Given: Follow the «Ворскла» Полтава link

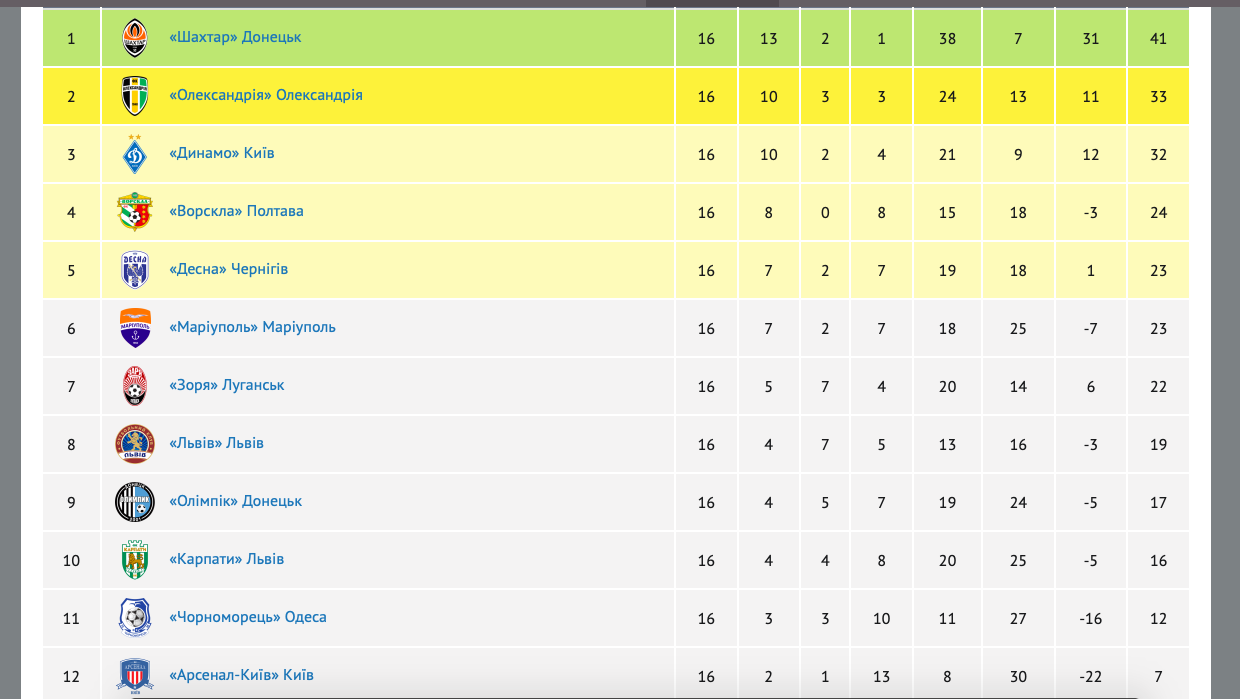Looking at the screenshot, I should 237,211.
